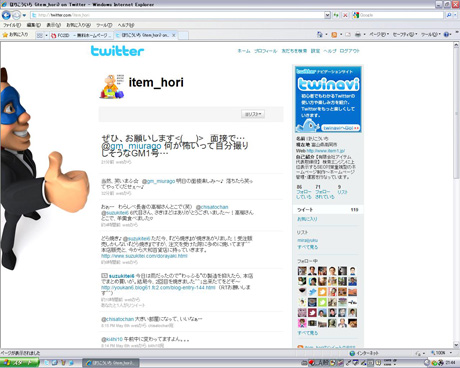Expand the address bar history dropdown
This screenshot has width=460, height=368.
point(327,15)
